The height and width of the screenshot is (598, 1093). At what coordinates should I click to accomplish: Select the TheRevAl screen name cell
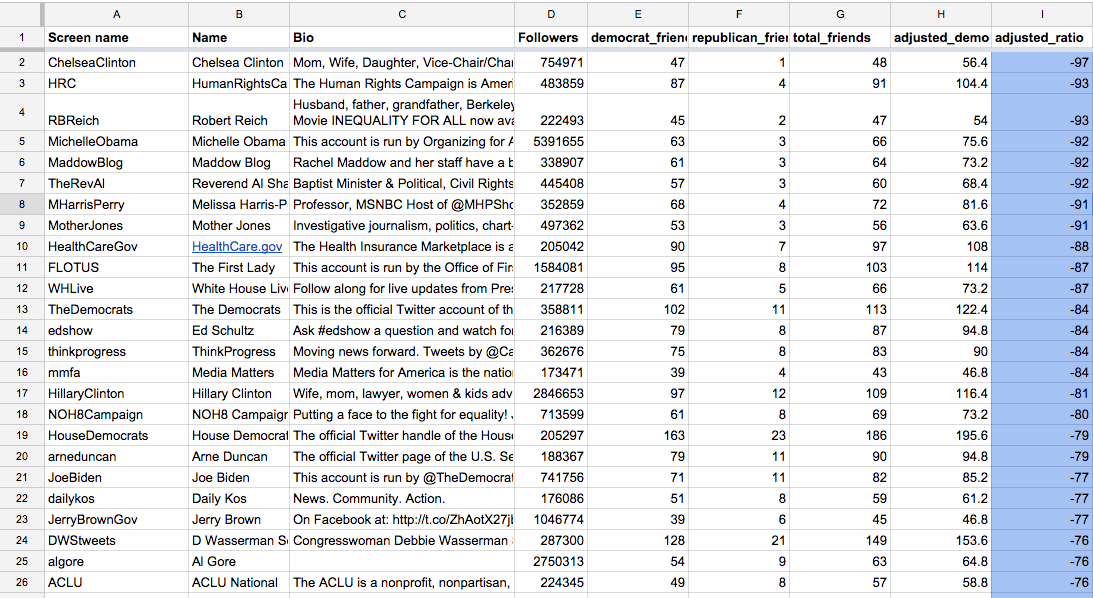tap(116, 183)
